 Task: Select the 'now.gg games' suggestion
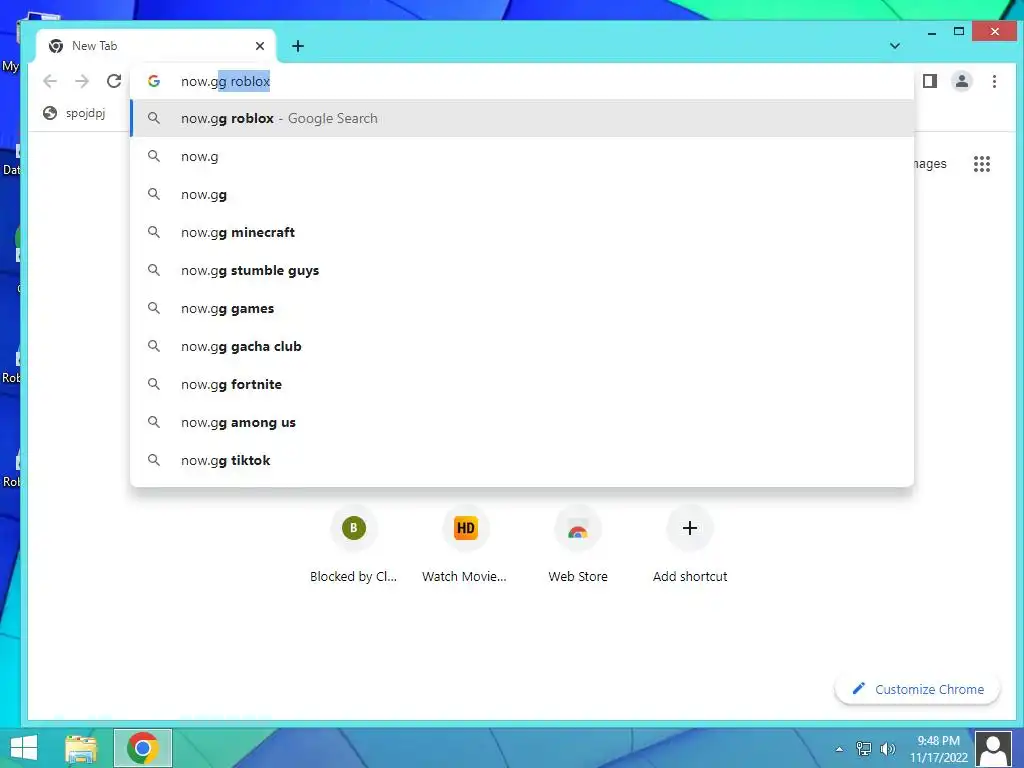pyautogui.click(x=522, y=308)
